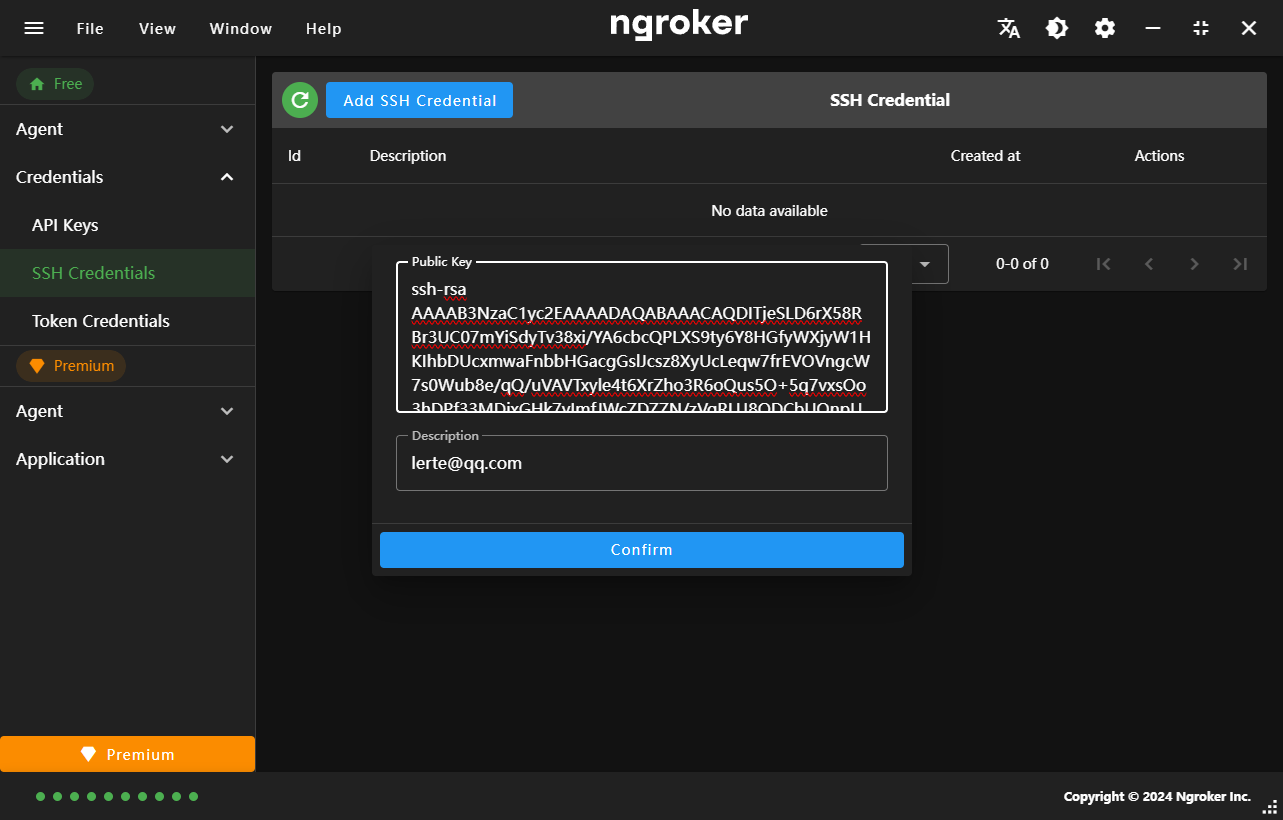Minimize the ngroker window
The width and height of the screenshot is (1283, 820).
(1153, 28)
